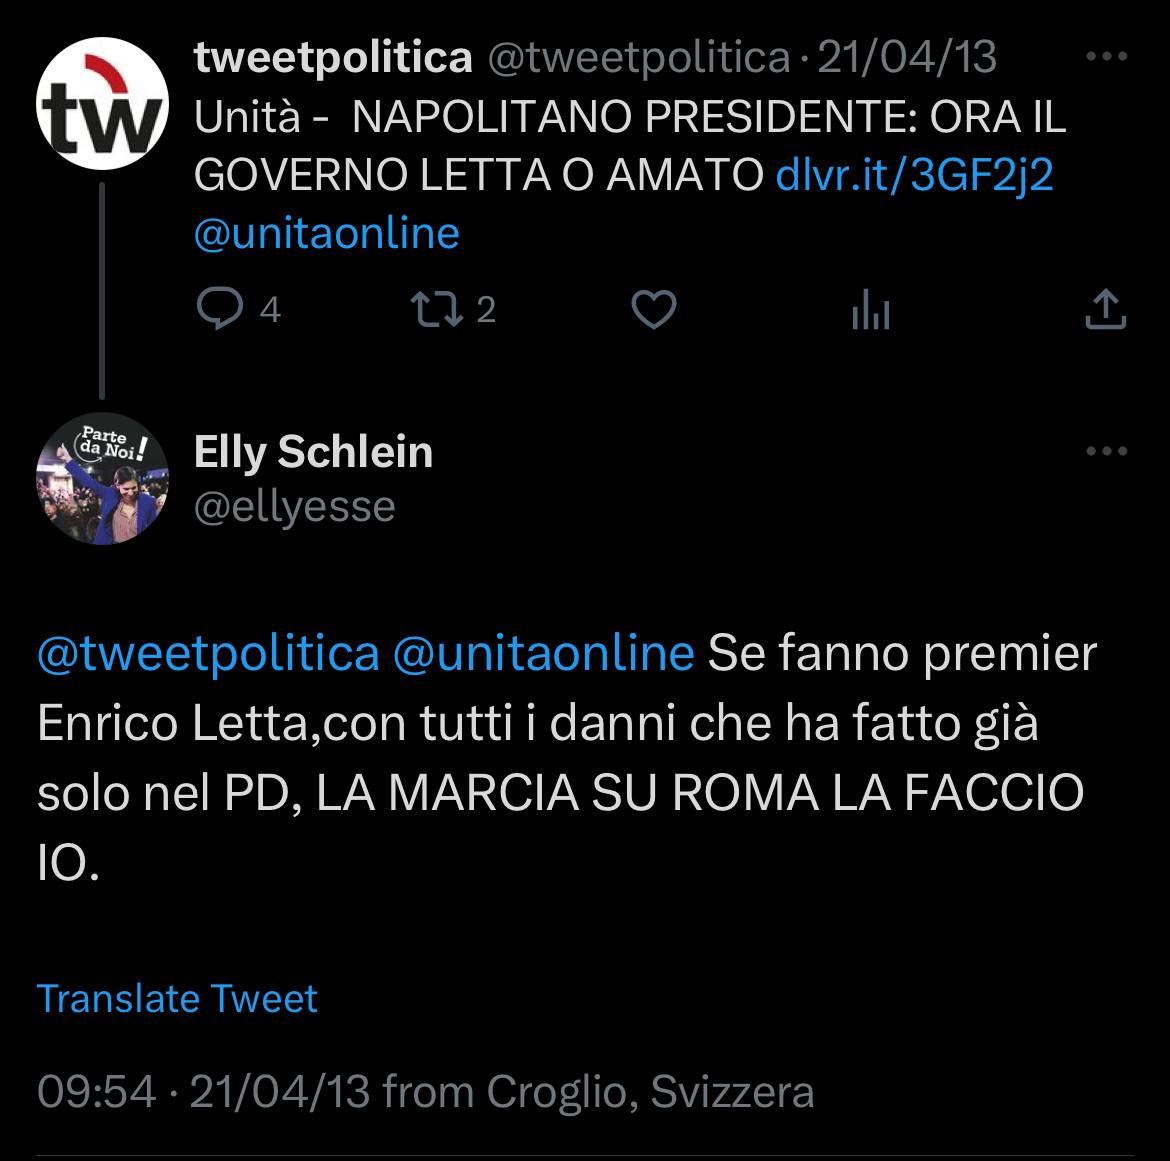
Task: Click the 09:54 timestamp of the reply
Action: click(96, 1091)
